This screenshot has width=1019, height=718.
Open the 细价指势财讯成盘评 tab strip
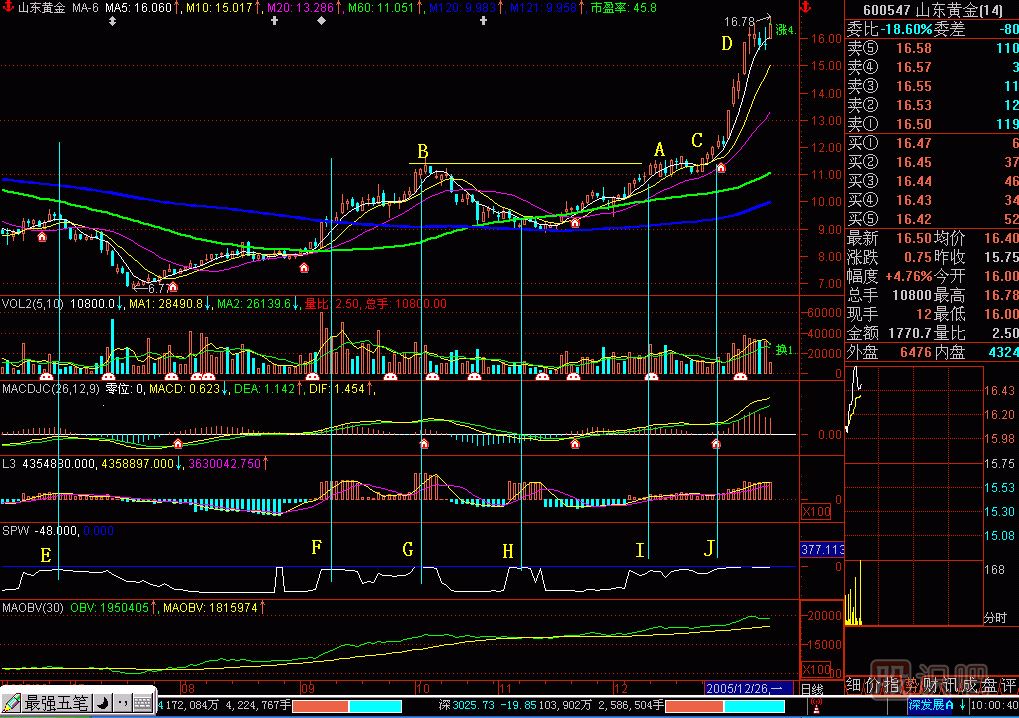[x=931, y=685]
